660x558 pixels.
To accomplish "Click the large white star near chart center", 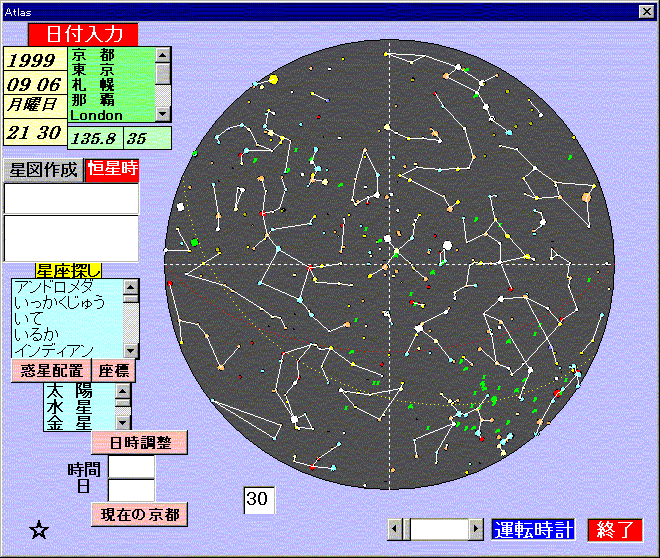I will (447, 245).
